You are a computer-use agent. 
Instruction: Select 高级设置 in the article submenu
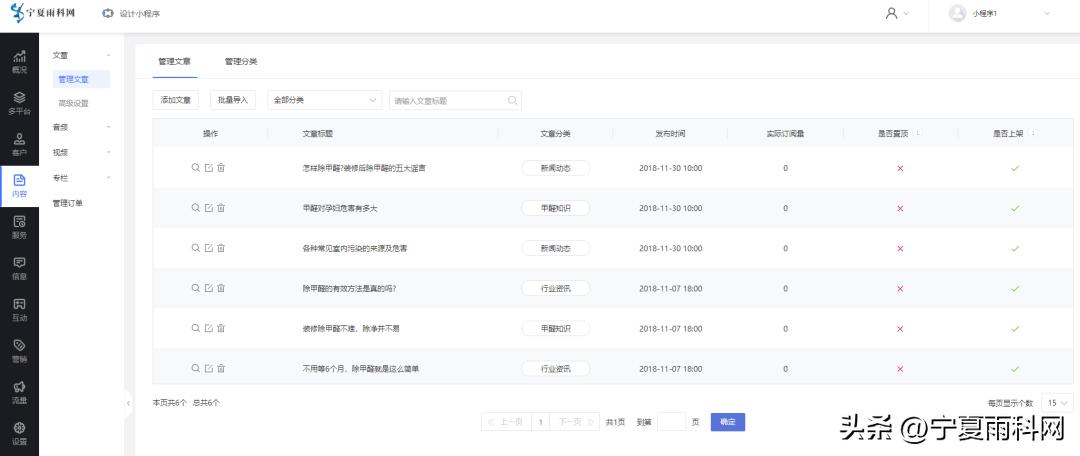tap(73, 103)
